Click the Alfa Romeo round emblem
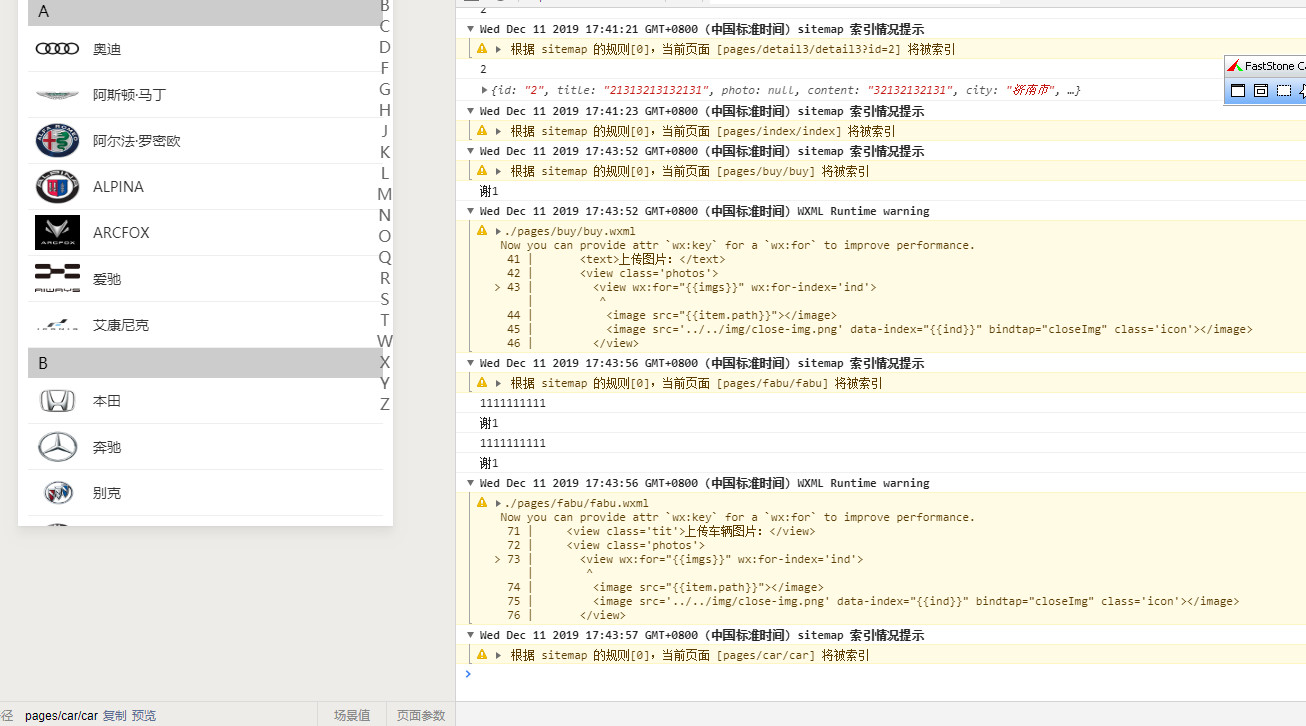The width and height of the screenshot is (1306, 726). point(57,141)
